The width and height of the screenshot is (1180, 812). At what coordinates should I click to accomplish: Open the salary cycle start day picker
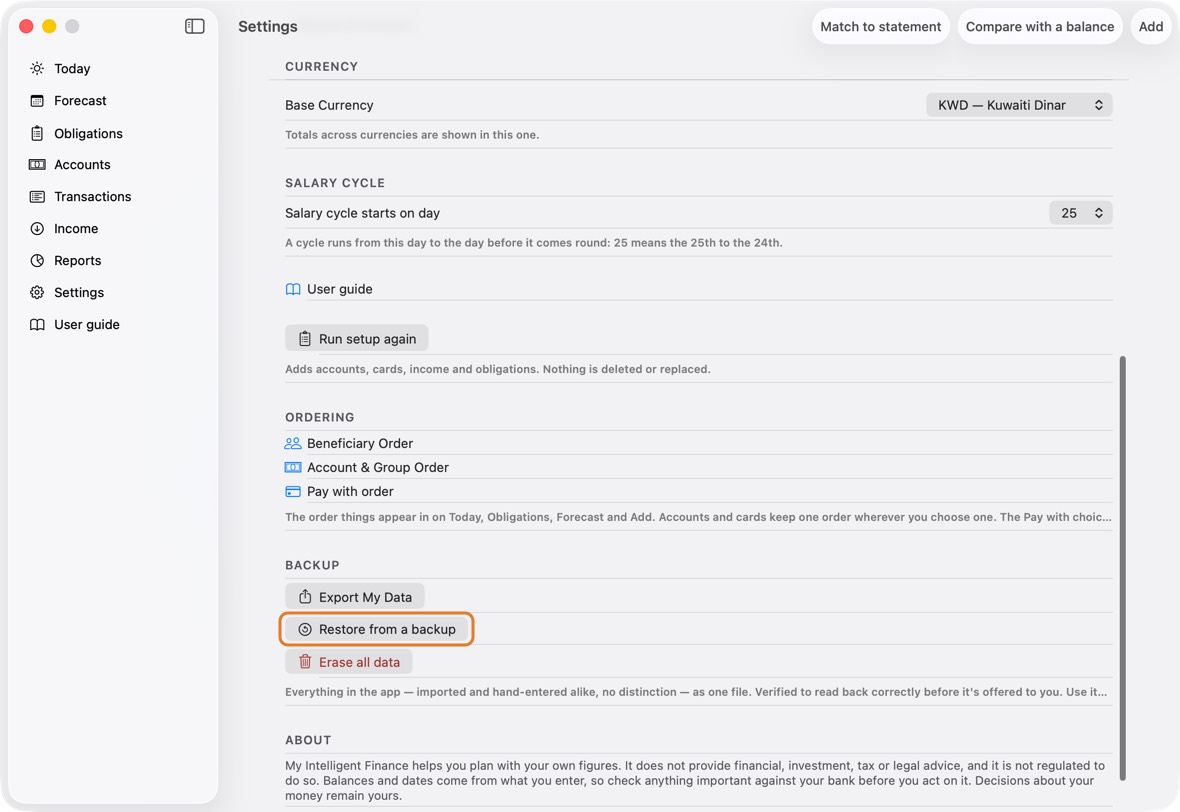pos(1081,213)
